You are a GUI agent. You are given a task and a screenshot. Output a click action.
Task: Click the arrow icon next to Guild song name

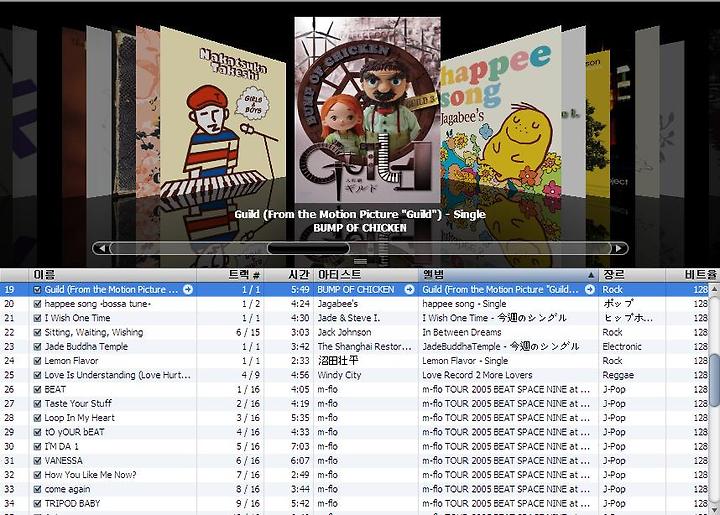[188, 290]
